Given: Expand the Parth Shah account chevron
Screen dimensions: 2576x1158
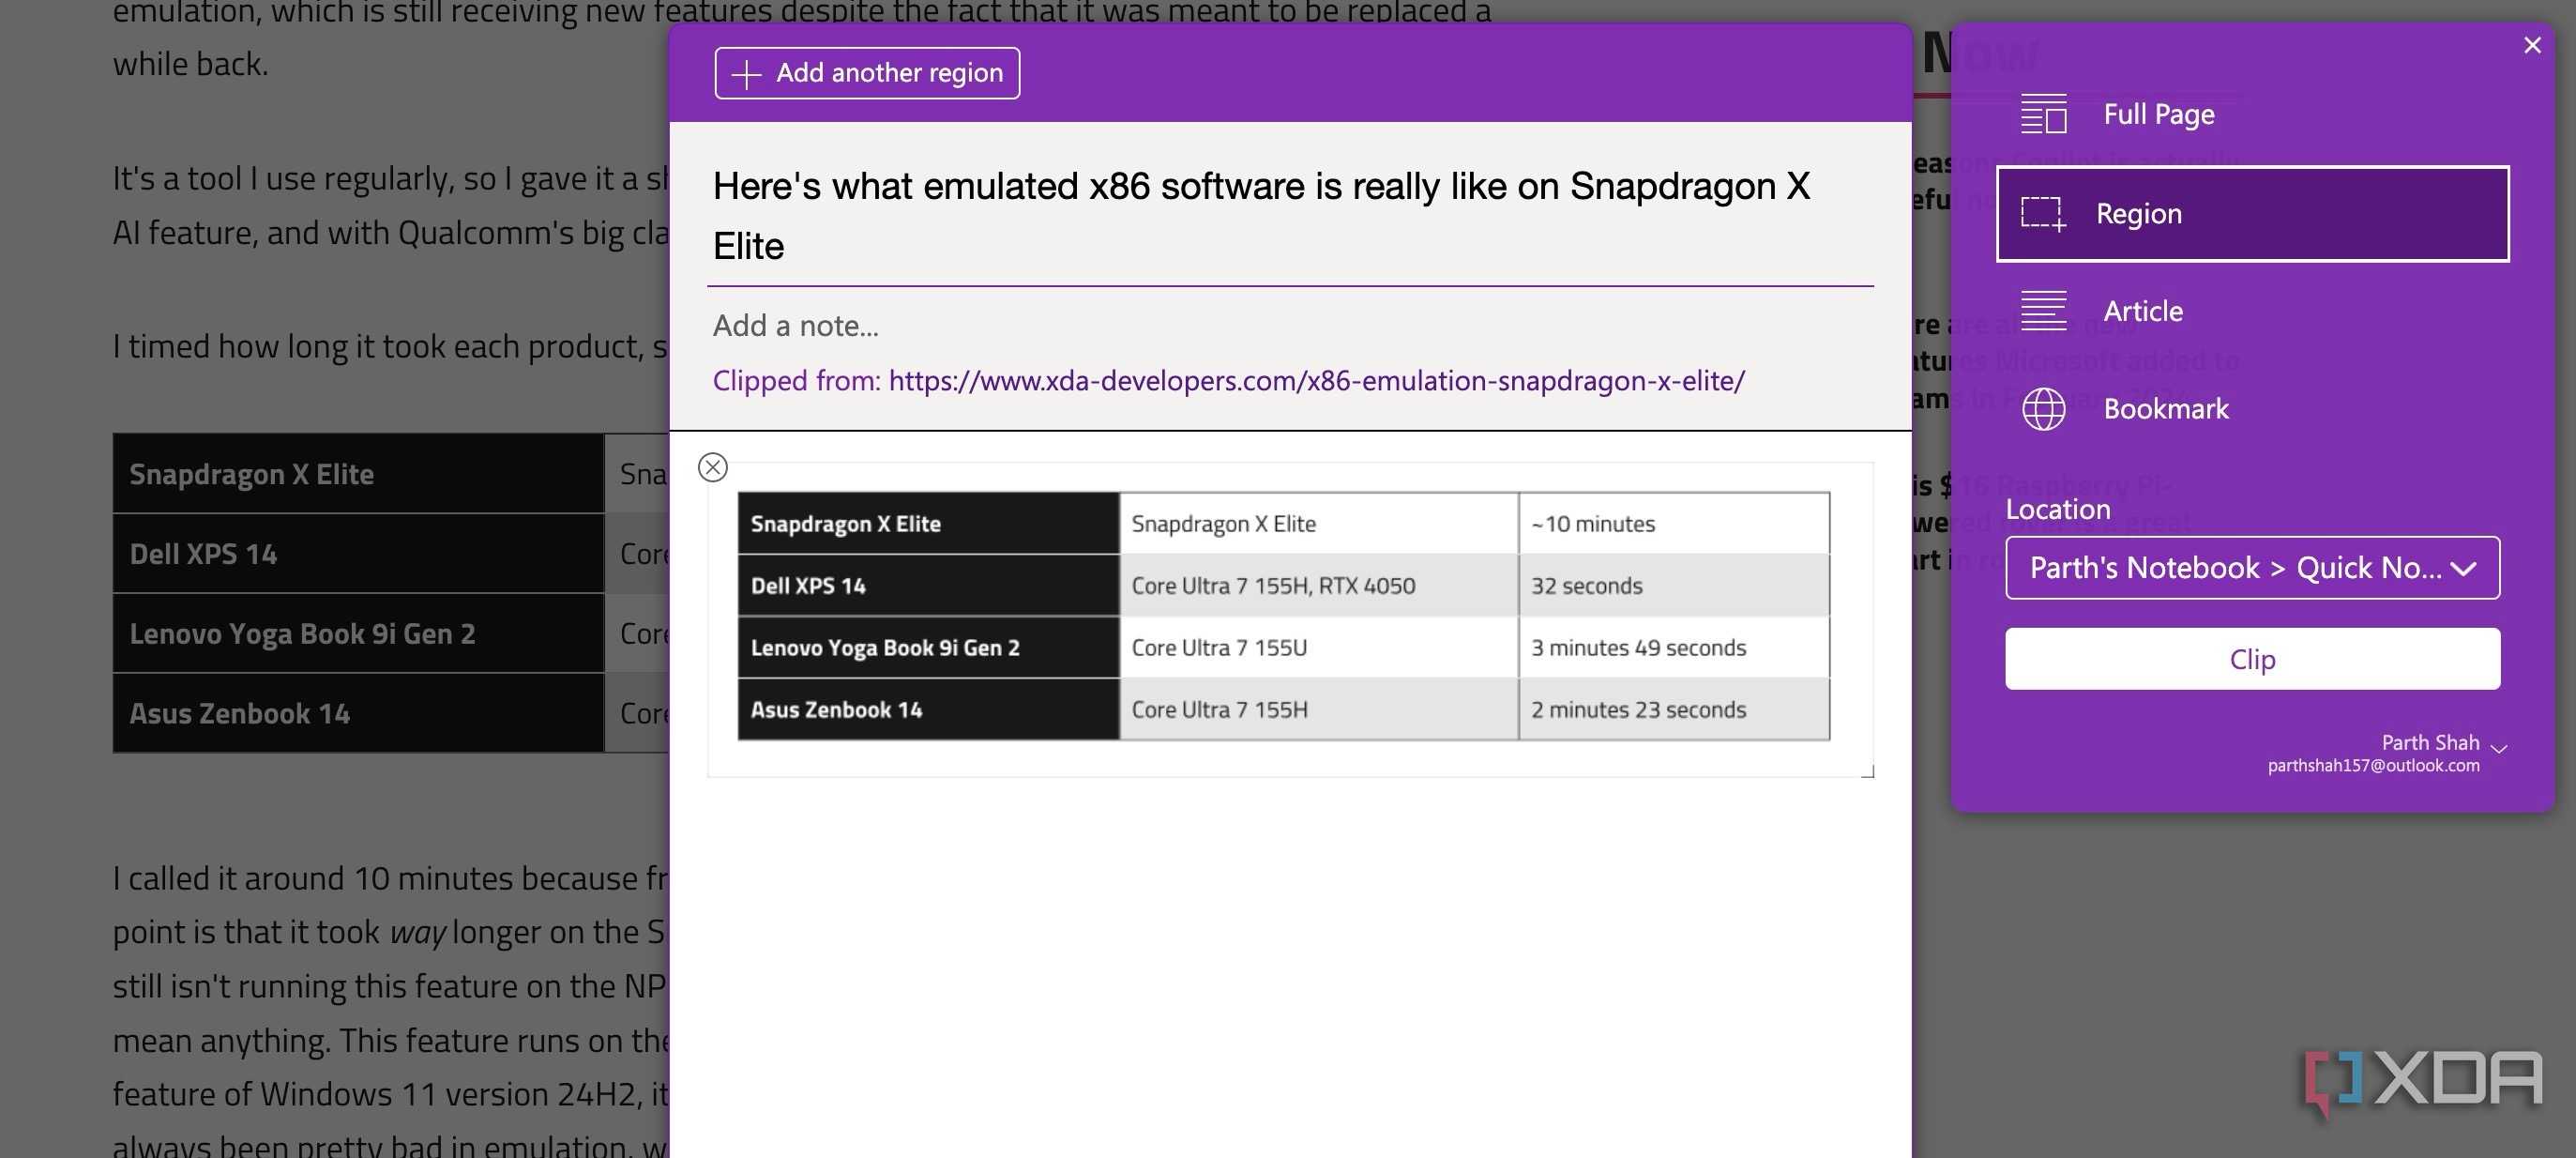Looking at the screenshot, I should 2499,748.
